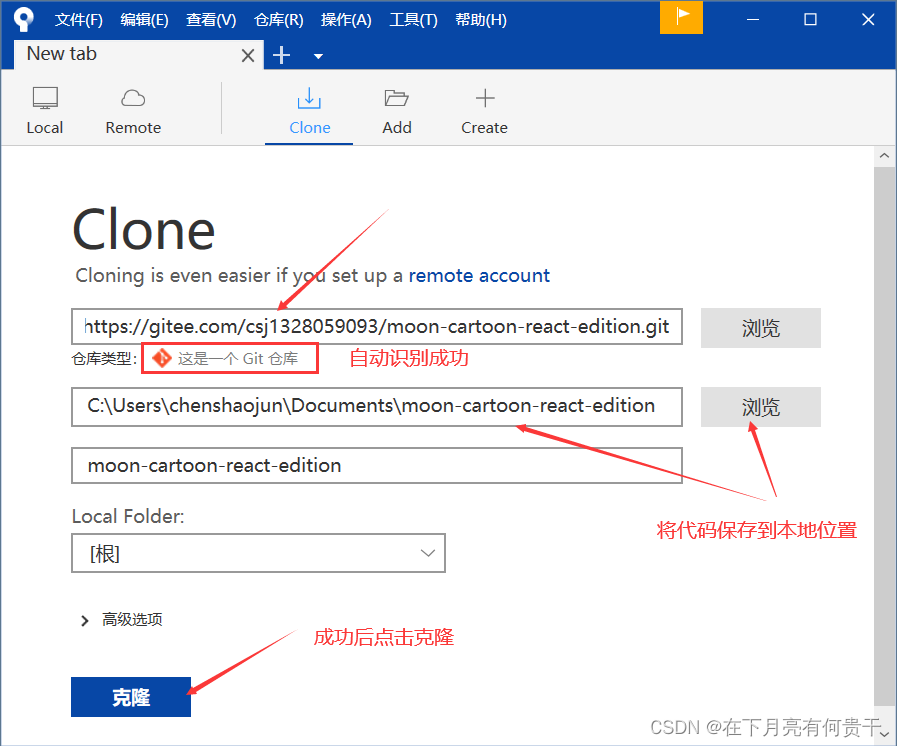The height and width of the screenshot is (747, 897).
Task: Open the Create repository toolbar button
Action: 485,111
